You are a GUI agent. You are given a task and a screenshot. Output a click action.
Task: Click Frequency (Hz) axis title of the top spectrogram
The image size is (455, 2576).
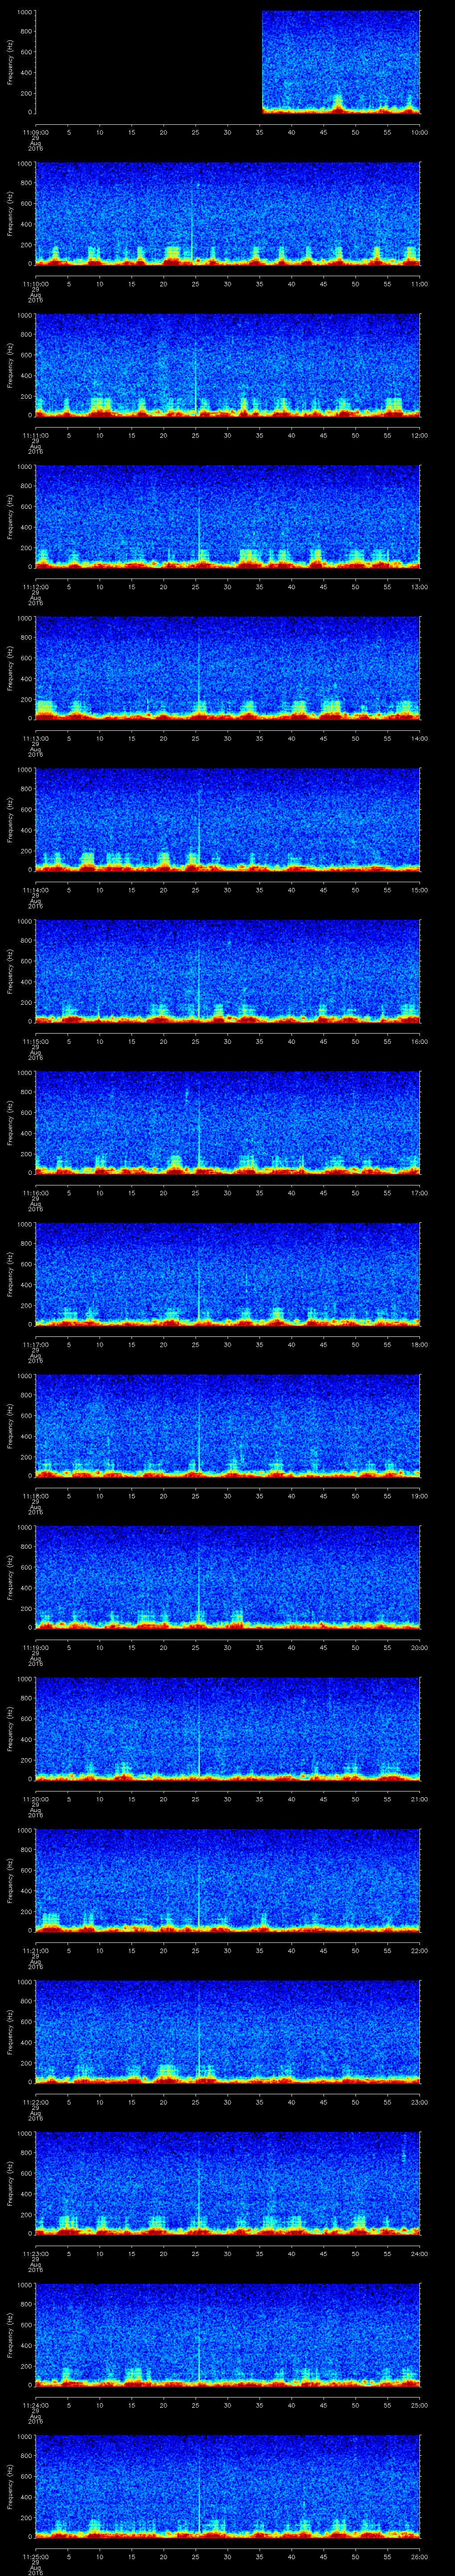11,62
